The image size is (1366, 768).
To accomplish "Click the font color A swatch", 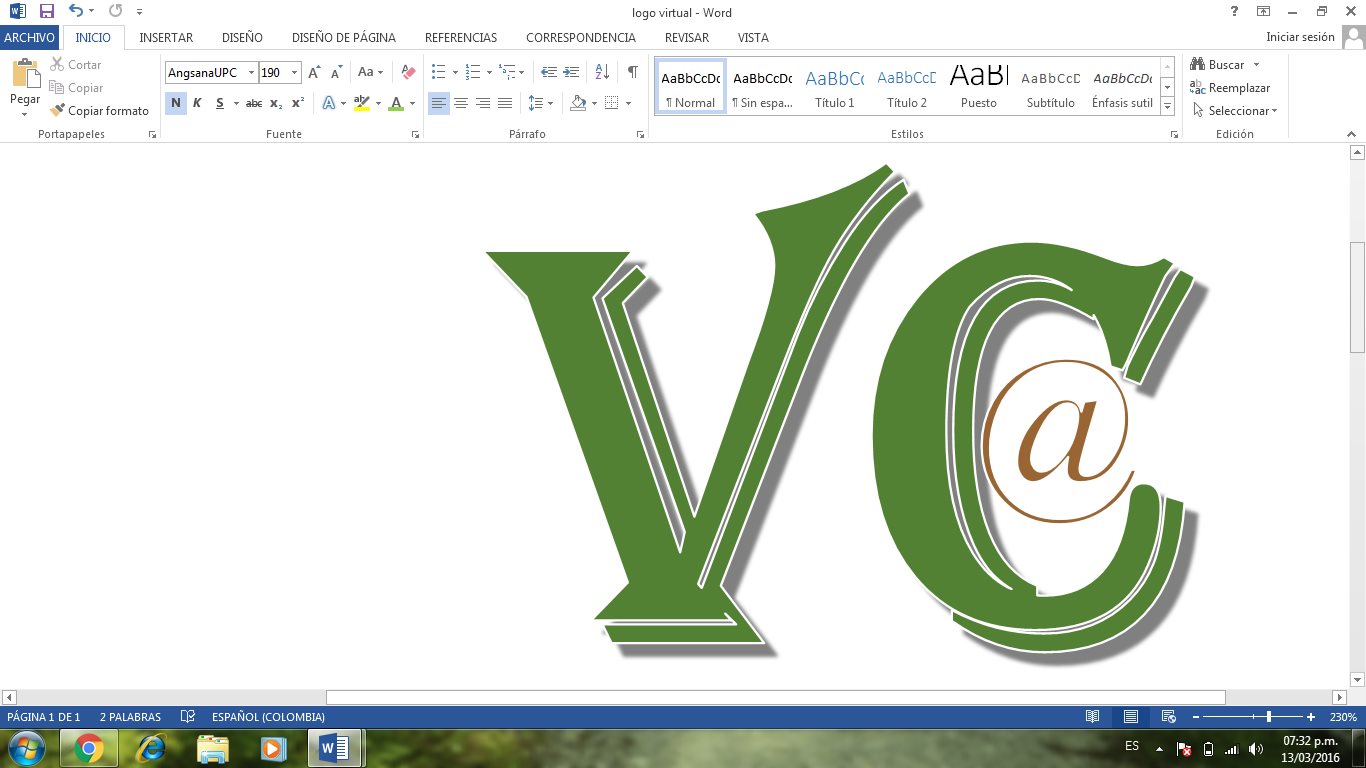I will pos(396,103).
